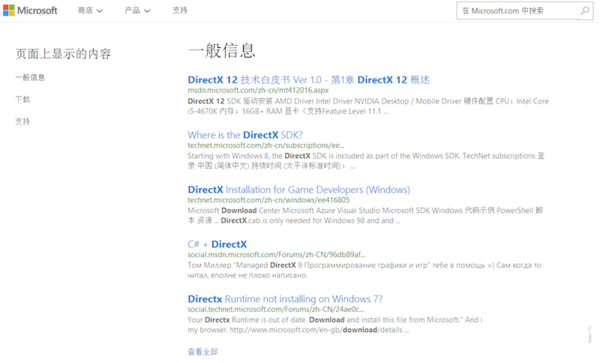The height and width of the screenshot is (363, 600).
Task: Click the search magnifier icon
Action: (x=585, y=11)
